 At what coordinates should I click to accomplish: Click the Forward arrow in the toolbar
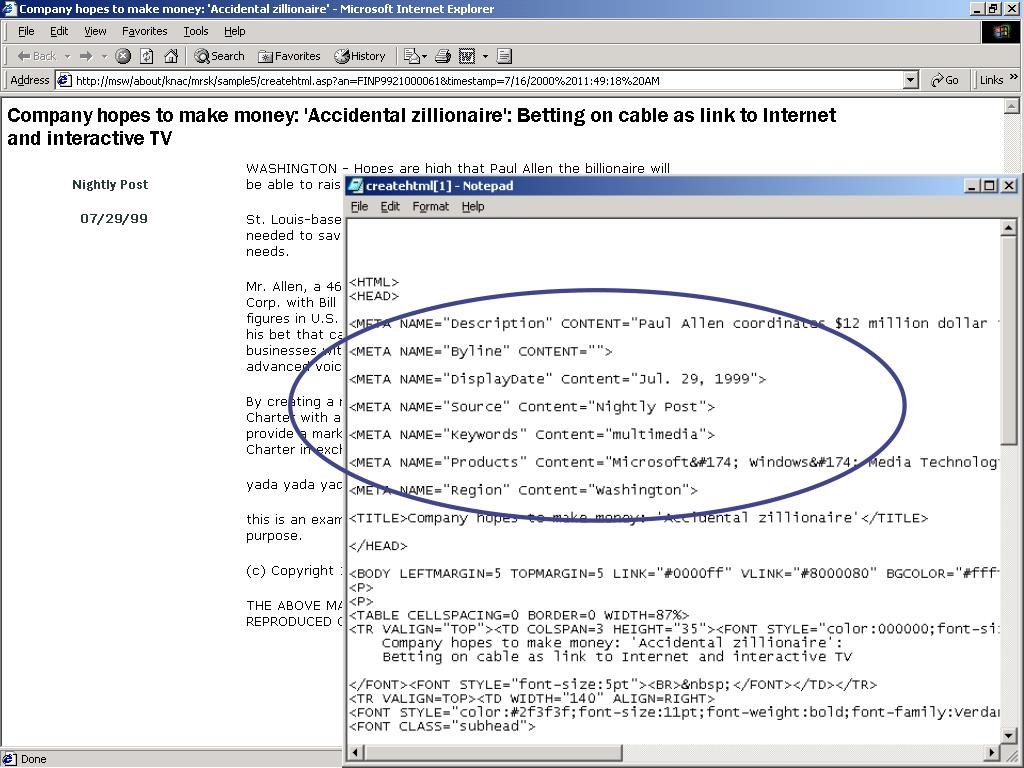[86, 56]
